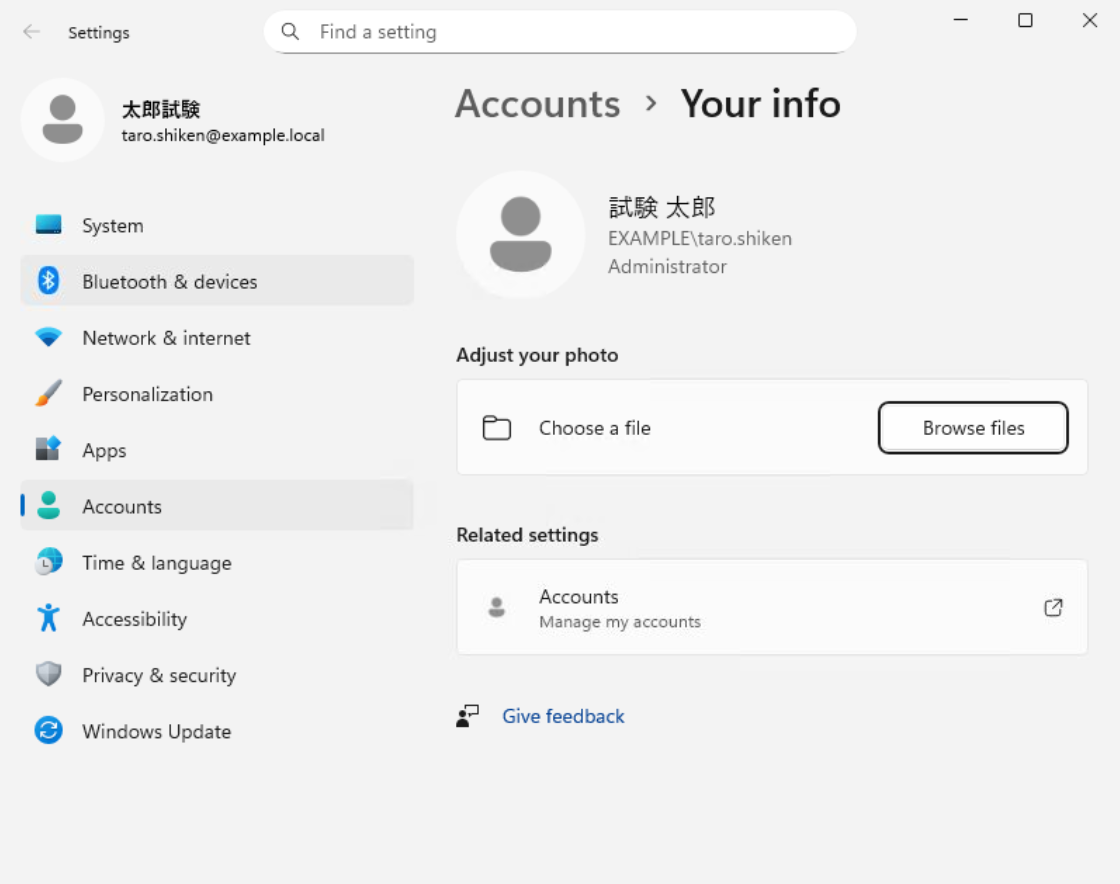Screen dimensions: 1120x884
Task: Click the Privacy & security shield icon
Action: pyautogui.click(x=48, y=674)
